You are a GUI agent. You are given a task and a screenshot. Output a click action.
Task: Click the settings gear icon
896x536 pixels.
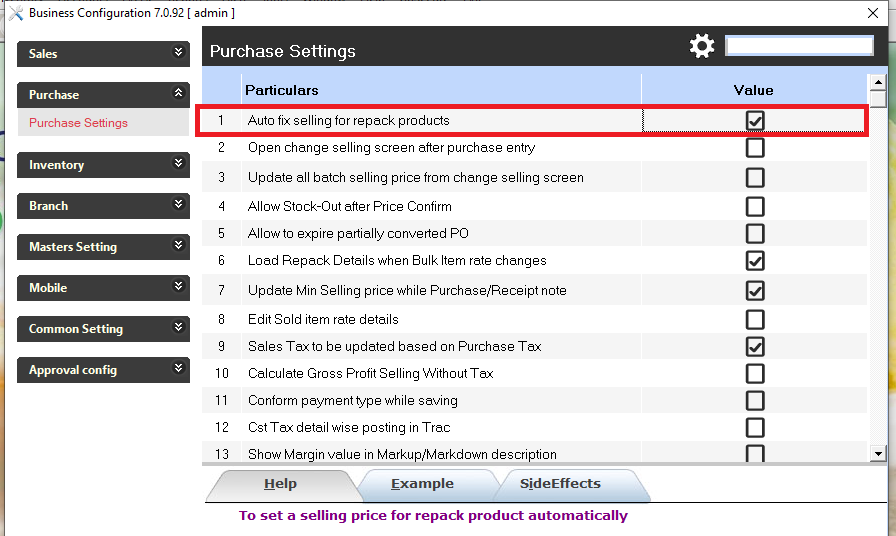click(x=703, y=46)
